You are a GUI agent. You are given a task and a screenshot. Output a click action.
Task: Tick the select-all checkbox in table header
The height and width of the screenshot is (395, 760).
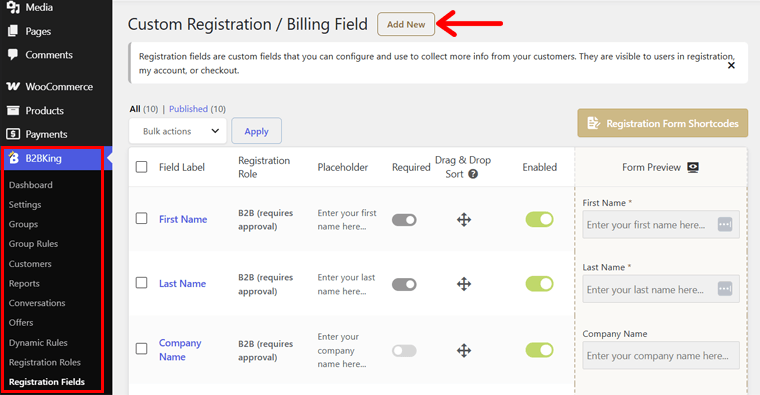(142, 167)
